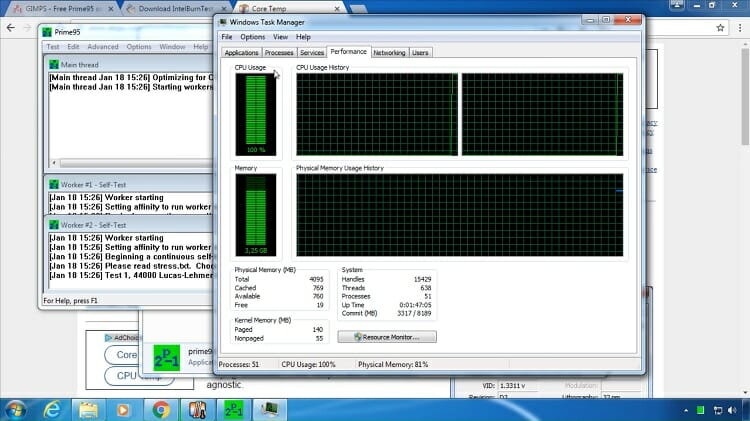Click the status bar 'Physical Memory: 81%'

(393, 365)
